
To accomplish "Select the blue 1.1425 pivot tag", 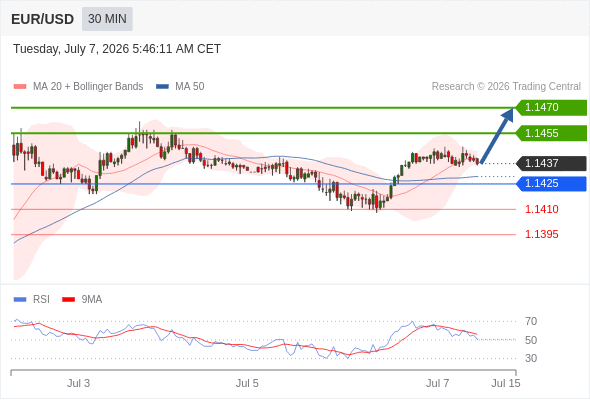I will [551, 184].
